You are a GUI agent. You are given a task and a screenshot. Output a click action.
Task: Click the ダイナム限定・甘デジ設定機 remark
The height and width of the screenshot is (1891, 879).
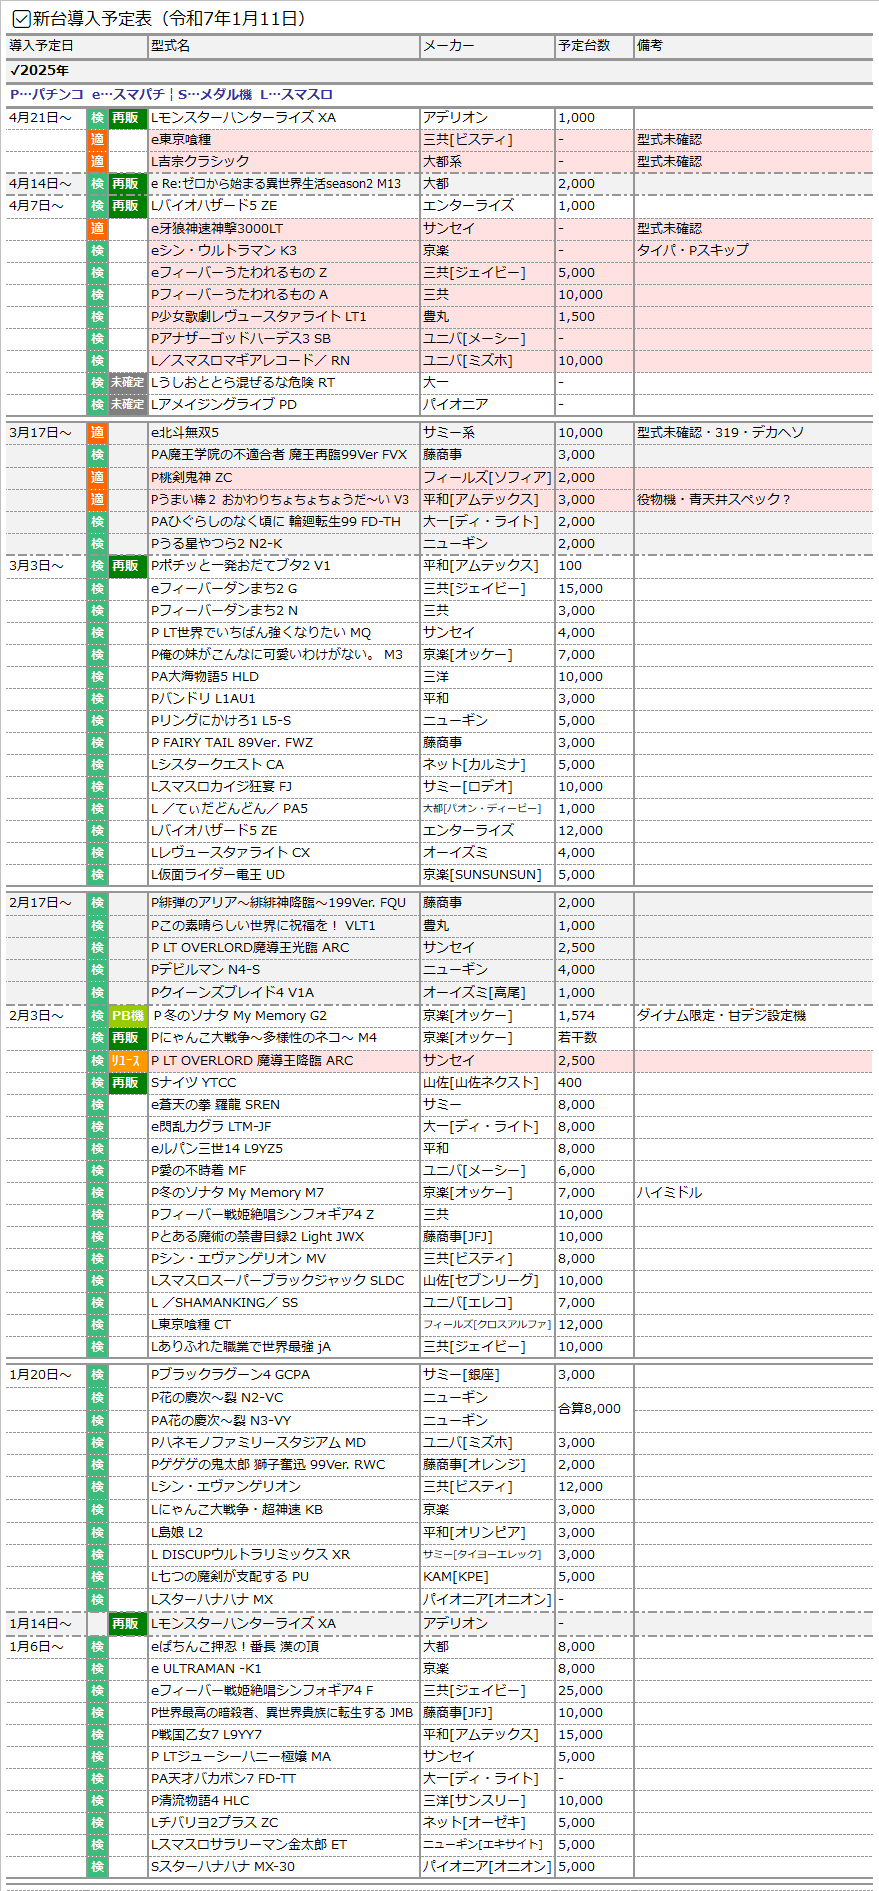coord(721,1016)
